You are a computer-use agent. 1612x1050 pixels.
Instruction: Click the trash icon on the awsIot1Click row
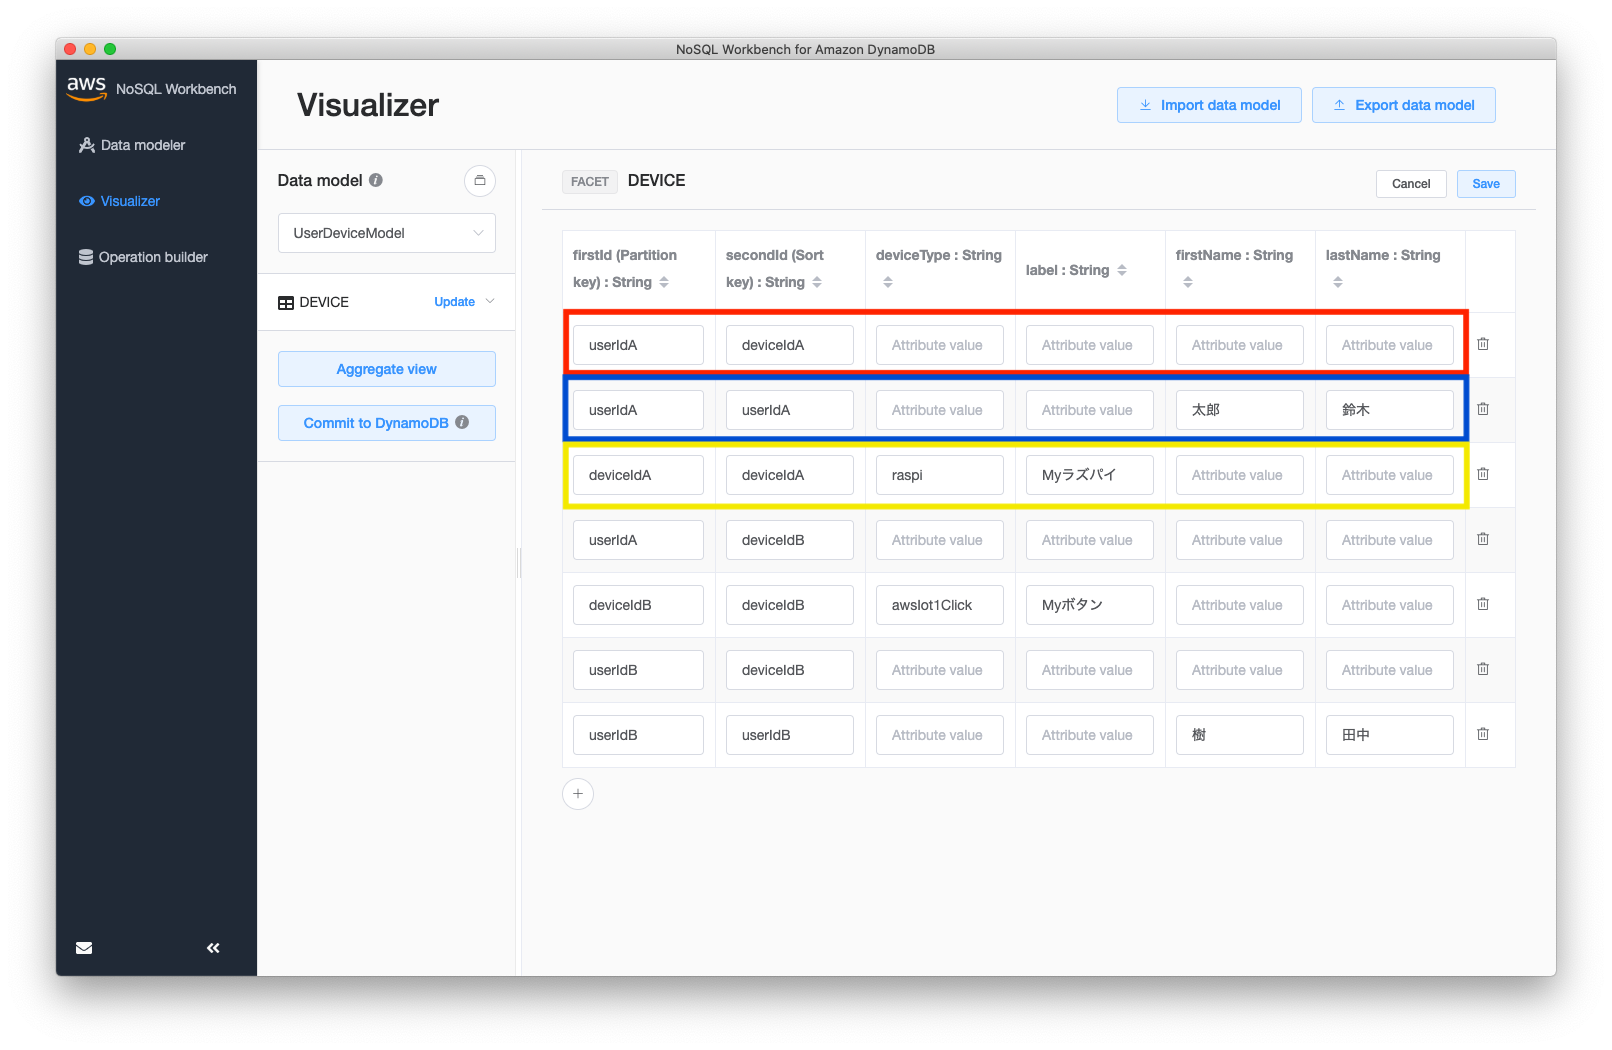pyautogui.click(x=1483, y=603)
